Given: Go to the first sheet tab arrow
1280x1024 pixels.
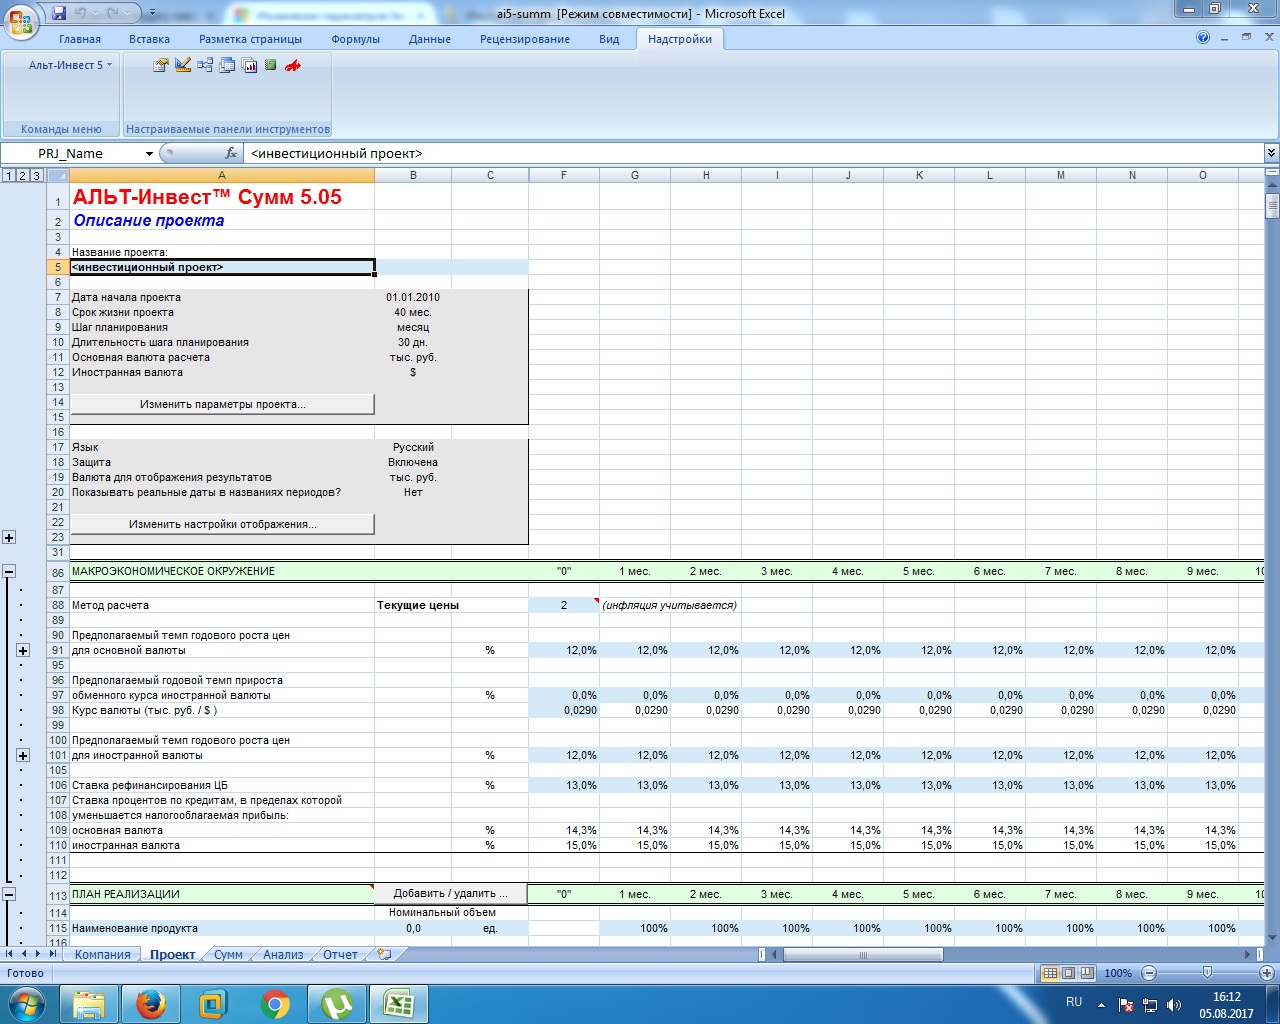Looking at the screenshot, I should click(9, 954).
